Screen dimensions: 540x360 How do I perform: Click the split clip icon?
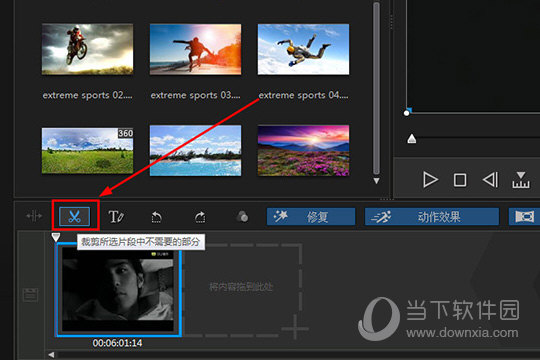pyautogui.click(x=34, y=216)
